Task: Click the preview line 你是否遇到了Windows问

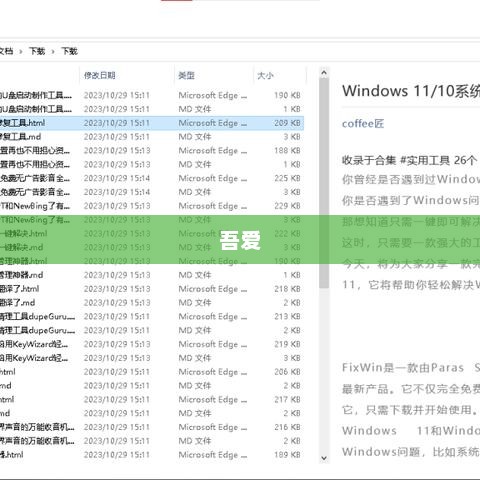Action: pos(411,200)
